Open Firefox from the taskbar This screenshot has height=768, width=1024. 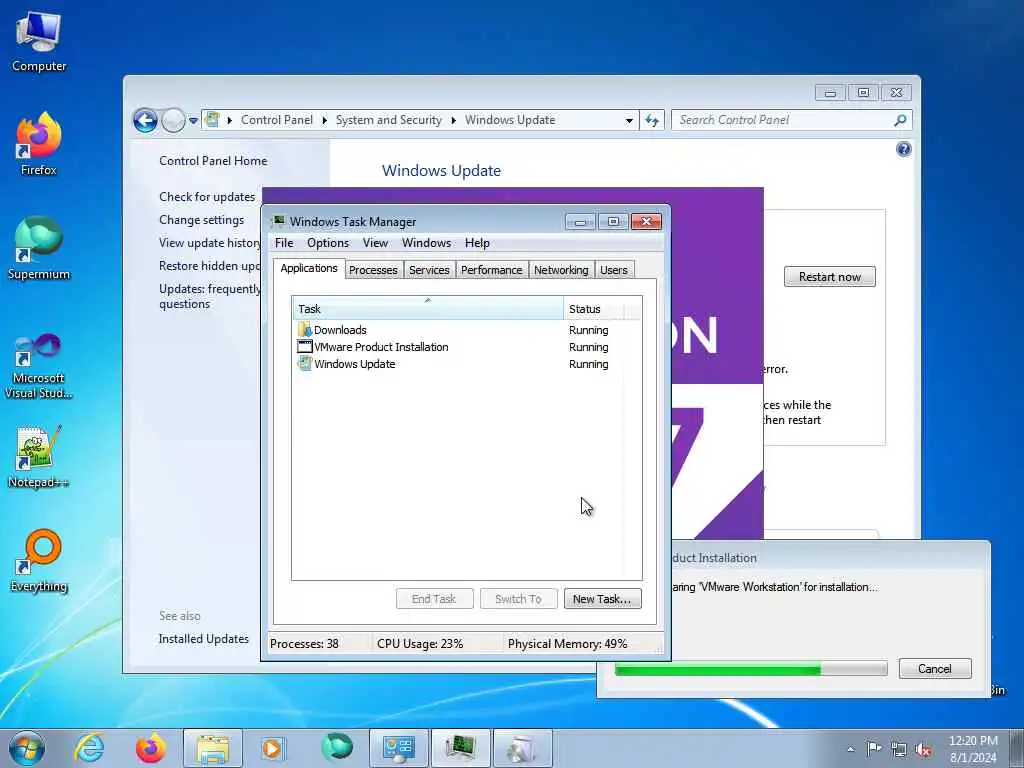(151, 748)
